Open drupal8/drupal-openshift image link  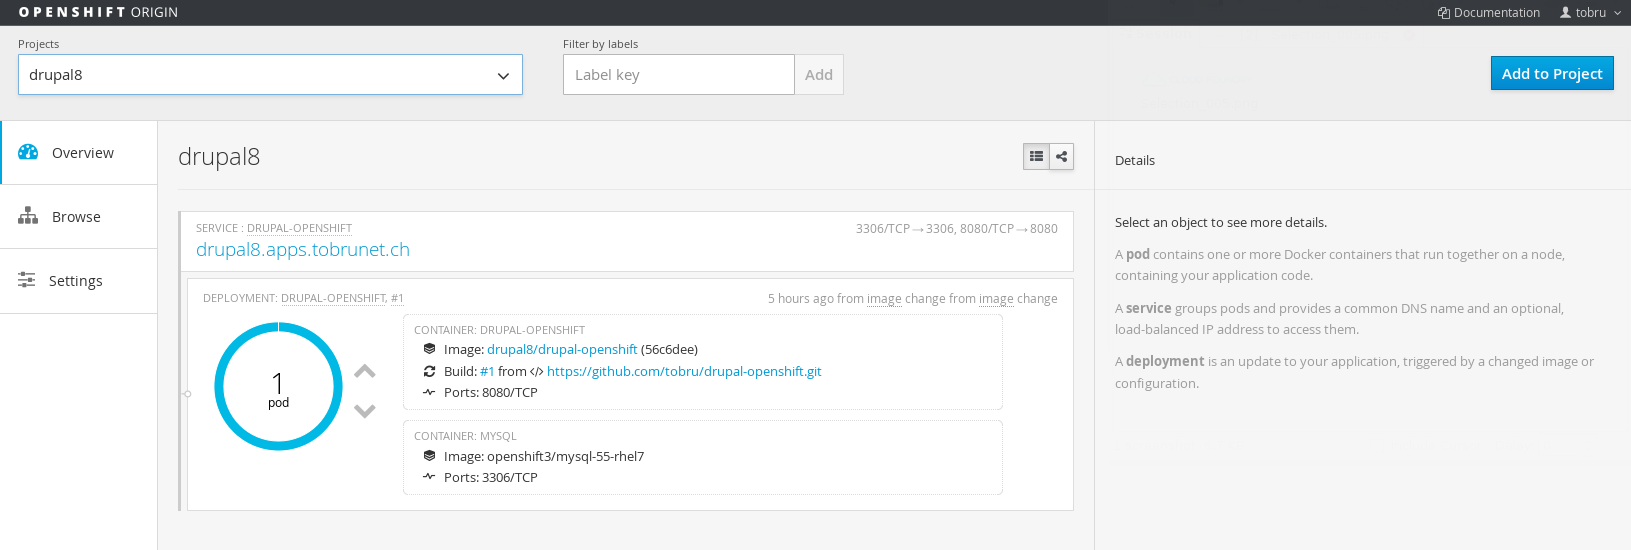coord(562,349)
